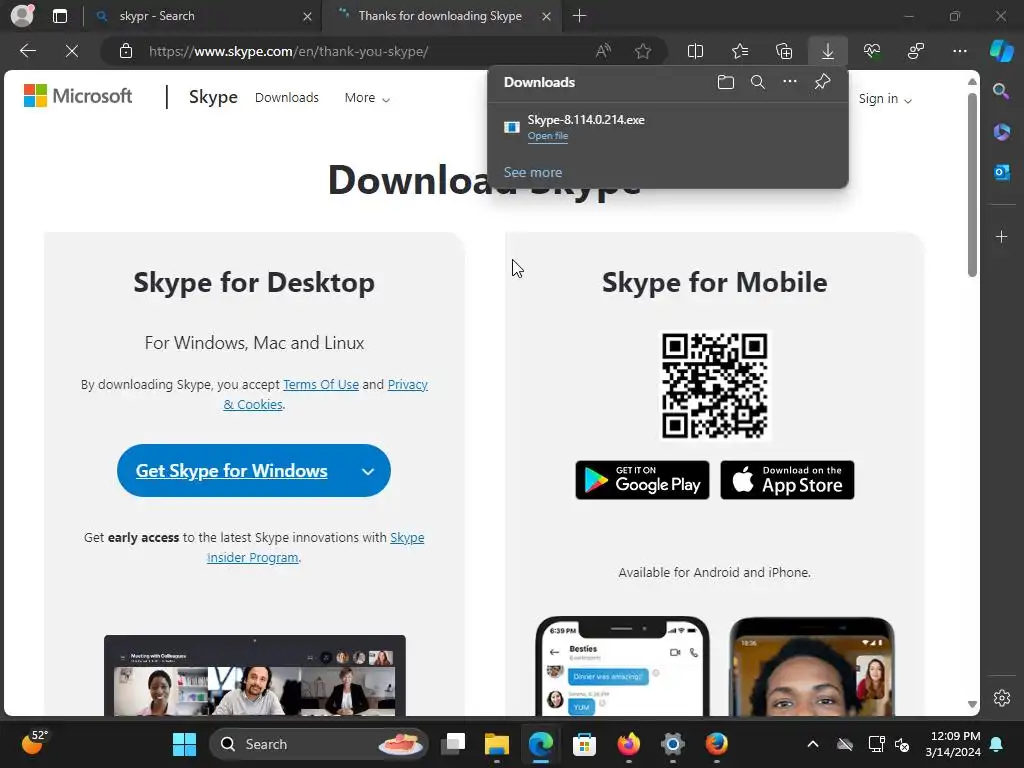Image resolution: width=1024 pixels, height=768 pixels.
Task: Open Collections icon in toolbar
Action: (784, 51)
